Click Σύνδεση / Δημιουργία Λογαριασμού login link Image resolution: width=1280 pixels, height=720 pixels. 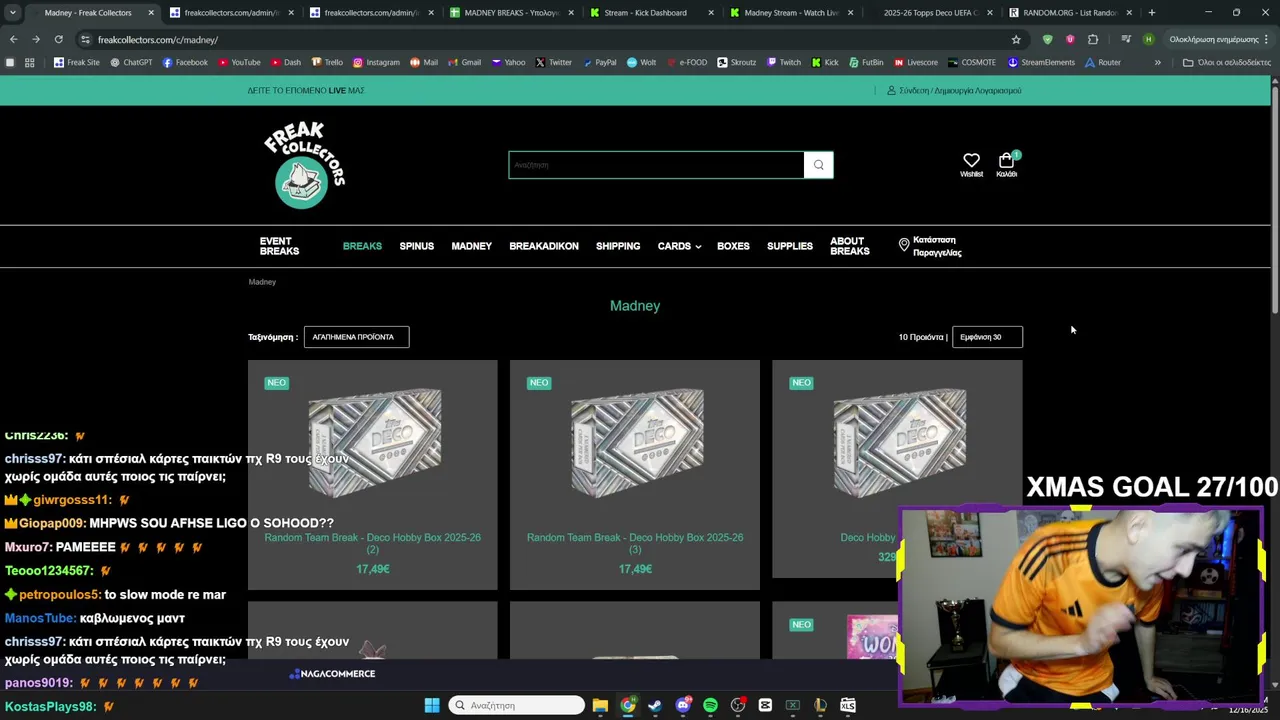click(954, 90)
